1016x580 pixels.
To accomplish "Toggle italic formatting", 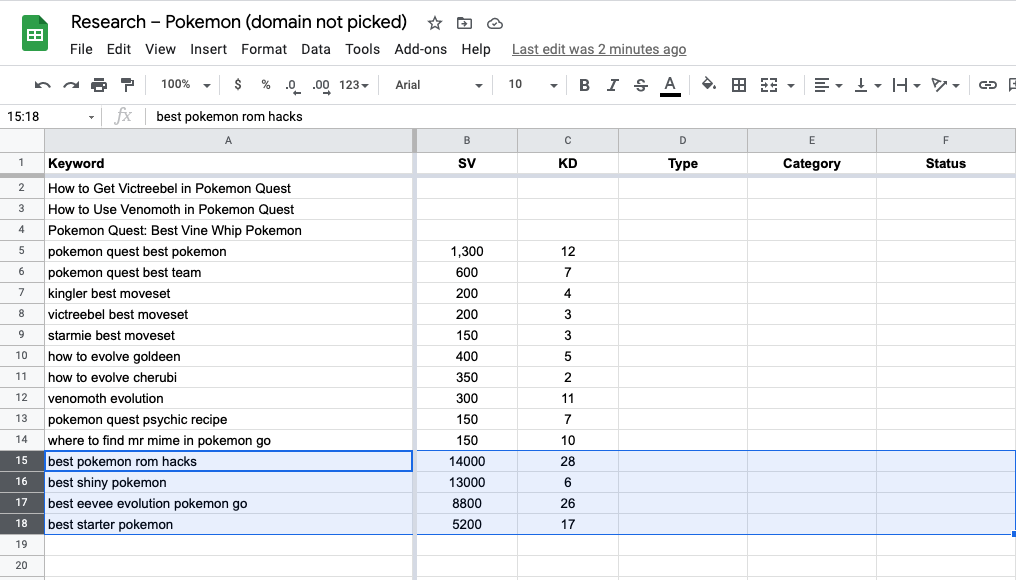I will (612, 85).
